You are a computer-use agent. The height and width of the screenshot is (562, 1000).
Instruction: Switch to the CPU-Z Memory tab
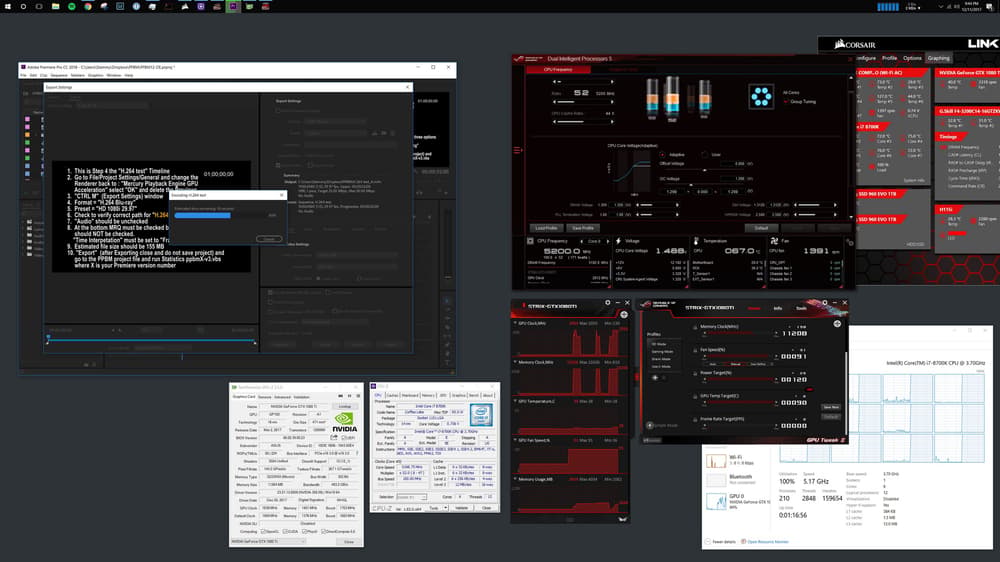tap(428, 396)
